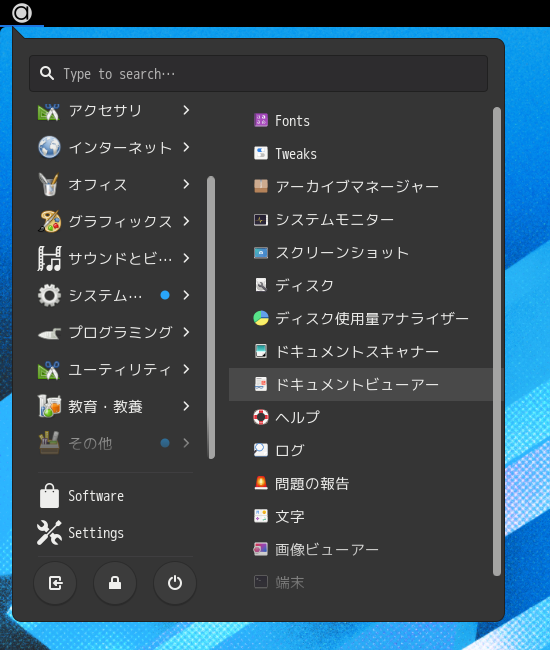The image size is (550, 650).
Task: Expand the インターネット category chevron
Action: (186, 147)
